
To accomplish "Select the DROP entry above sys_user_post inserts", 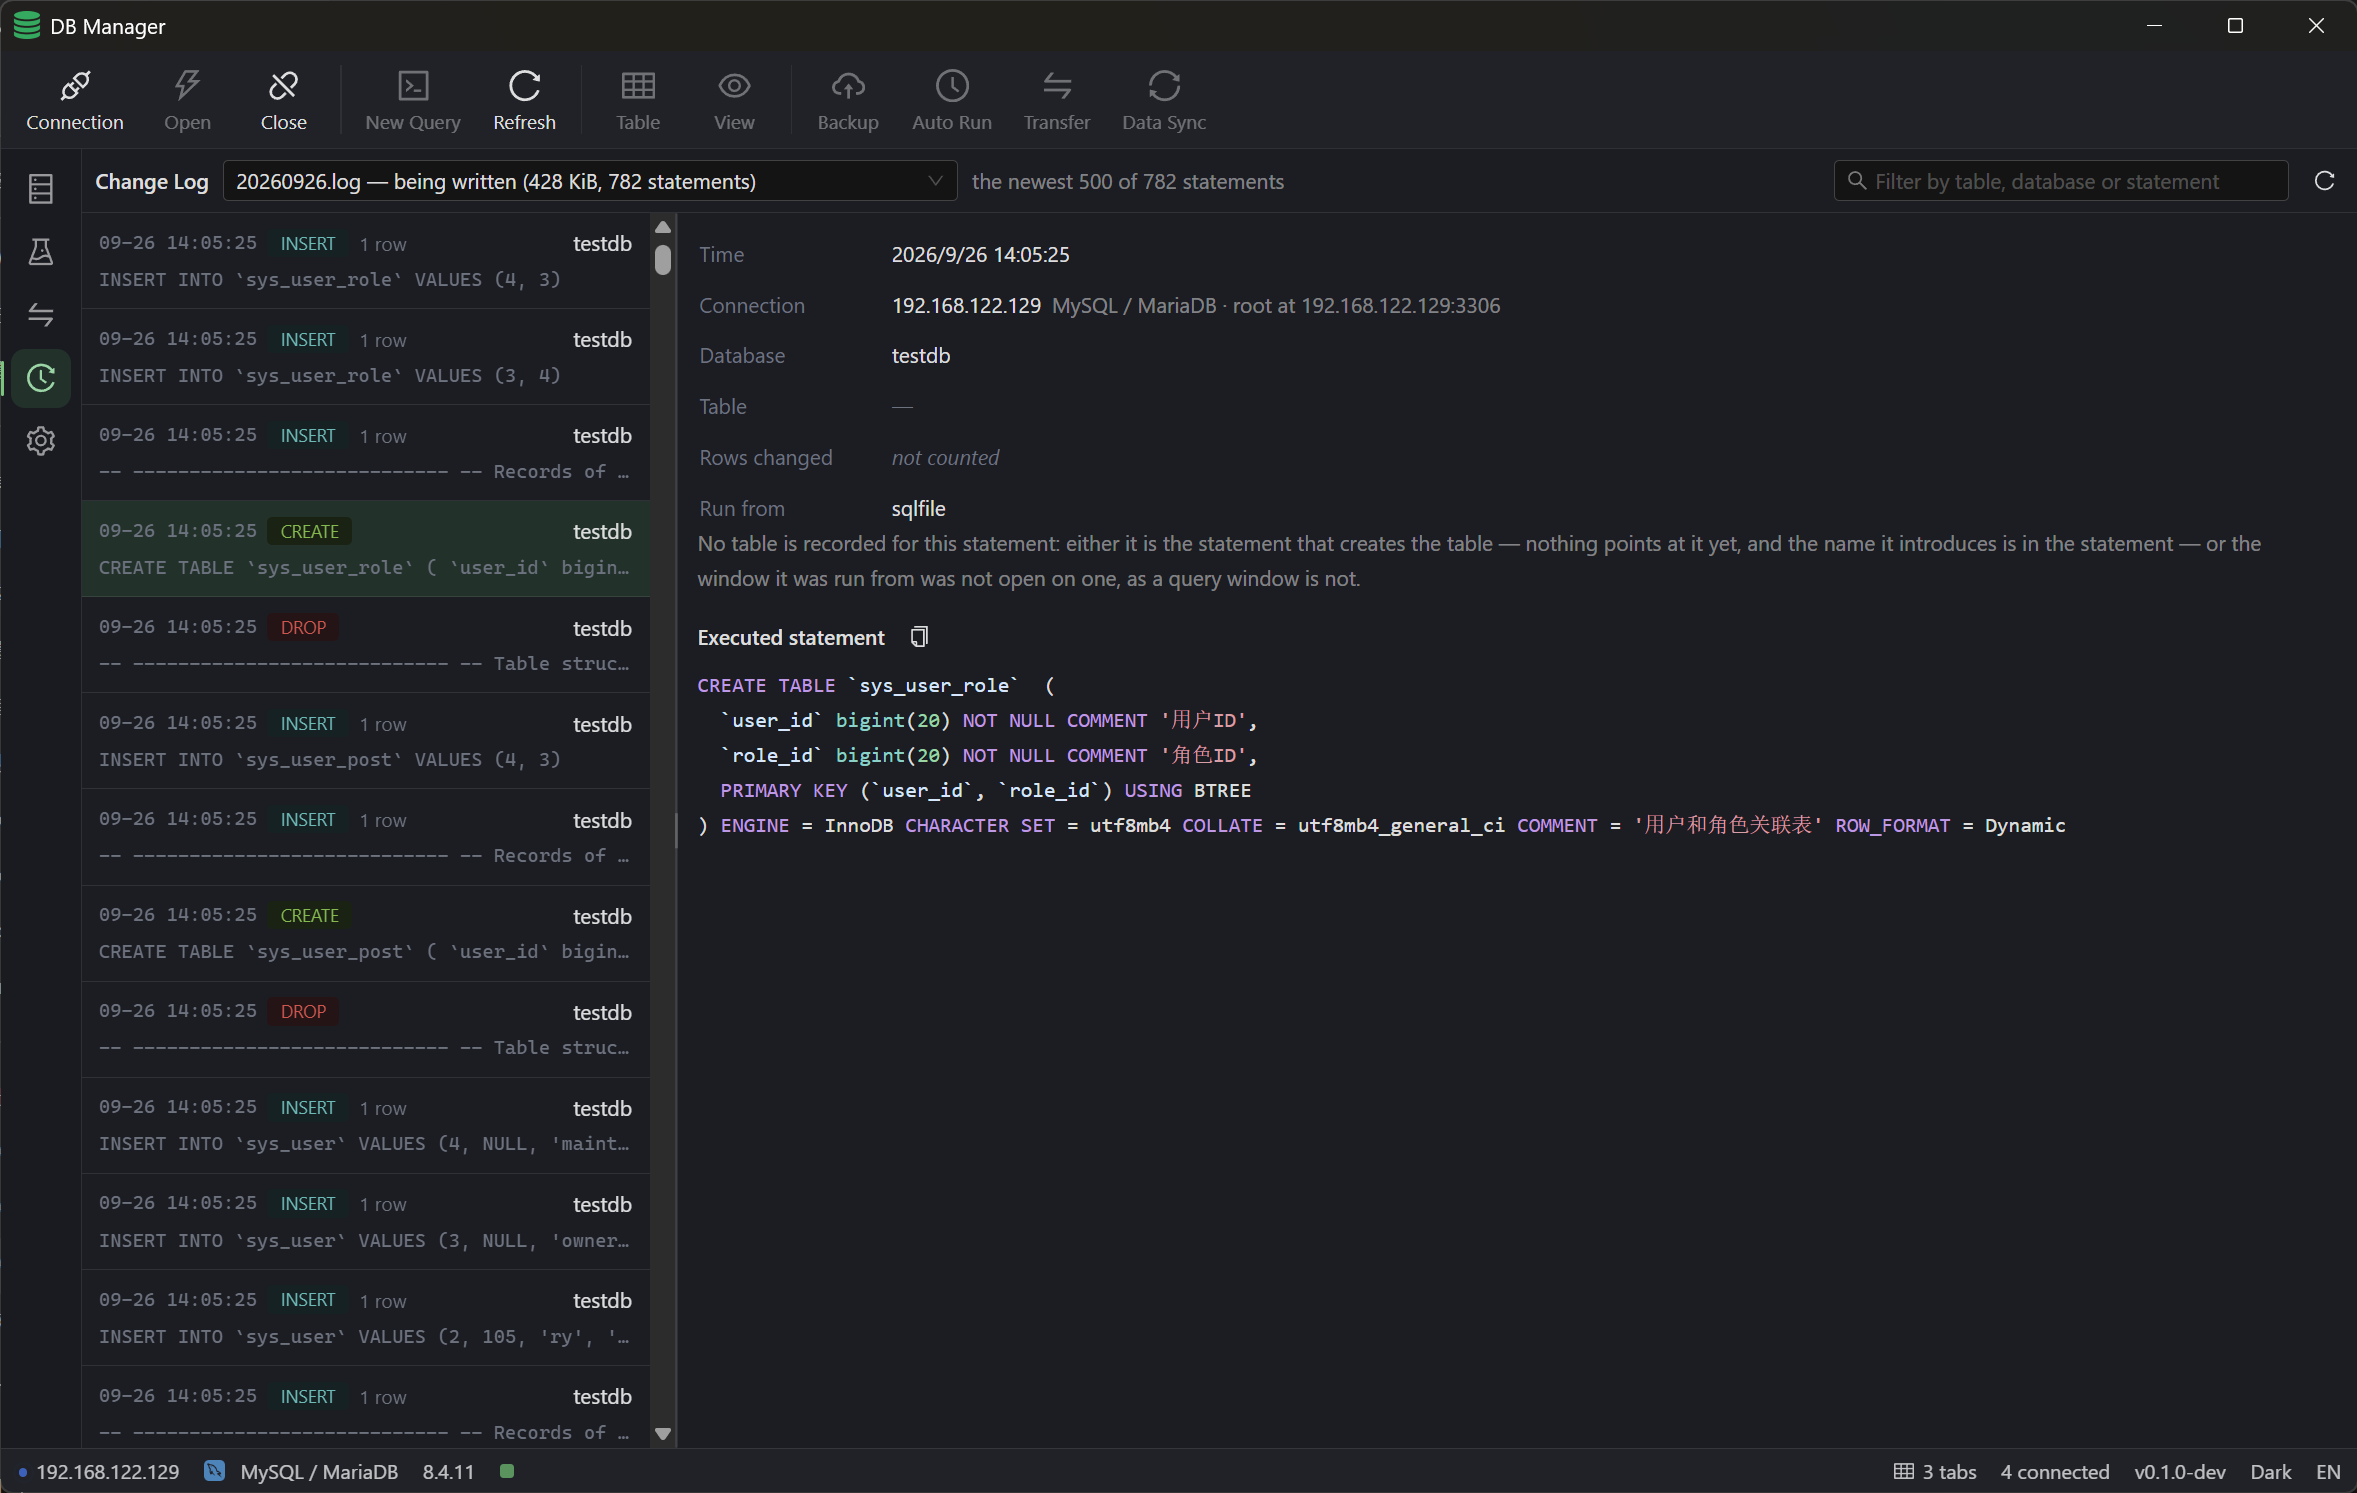I will [365, 645].
